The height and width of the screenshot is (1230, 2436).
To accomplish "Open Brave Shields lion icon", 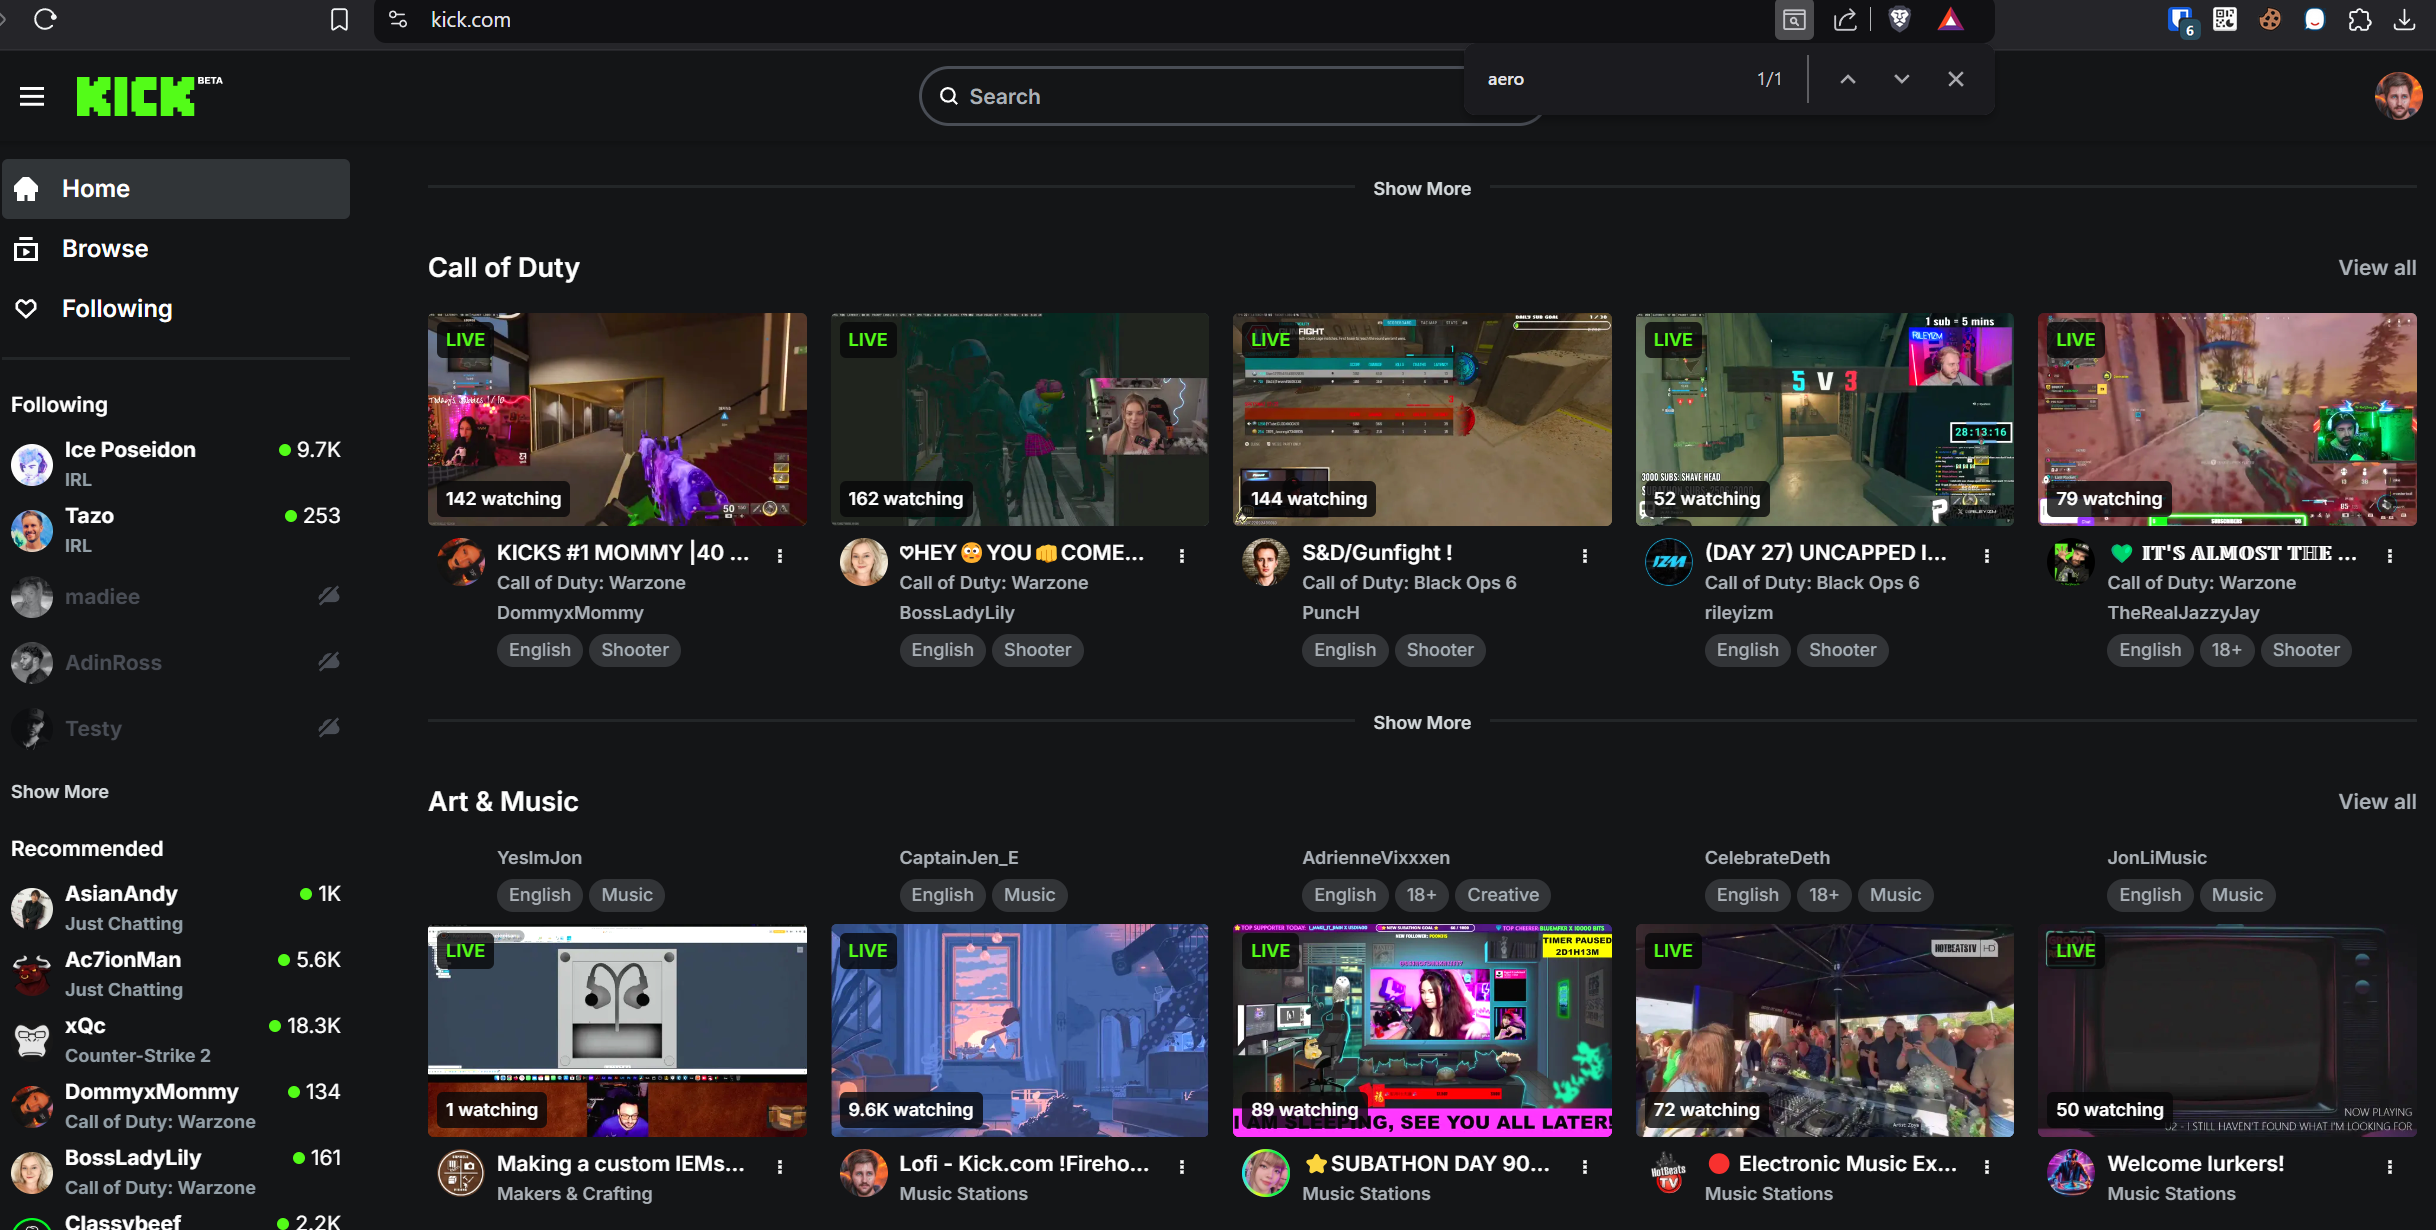I will [1899, 19].
